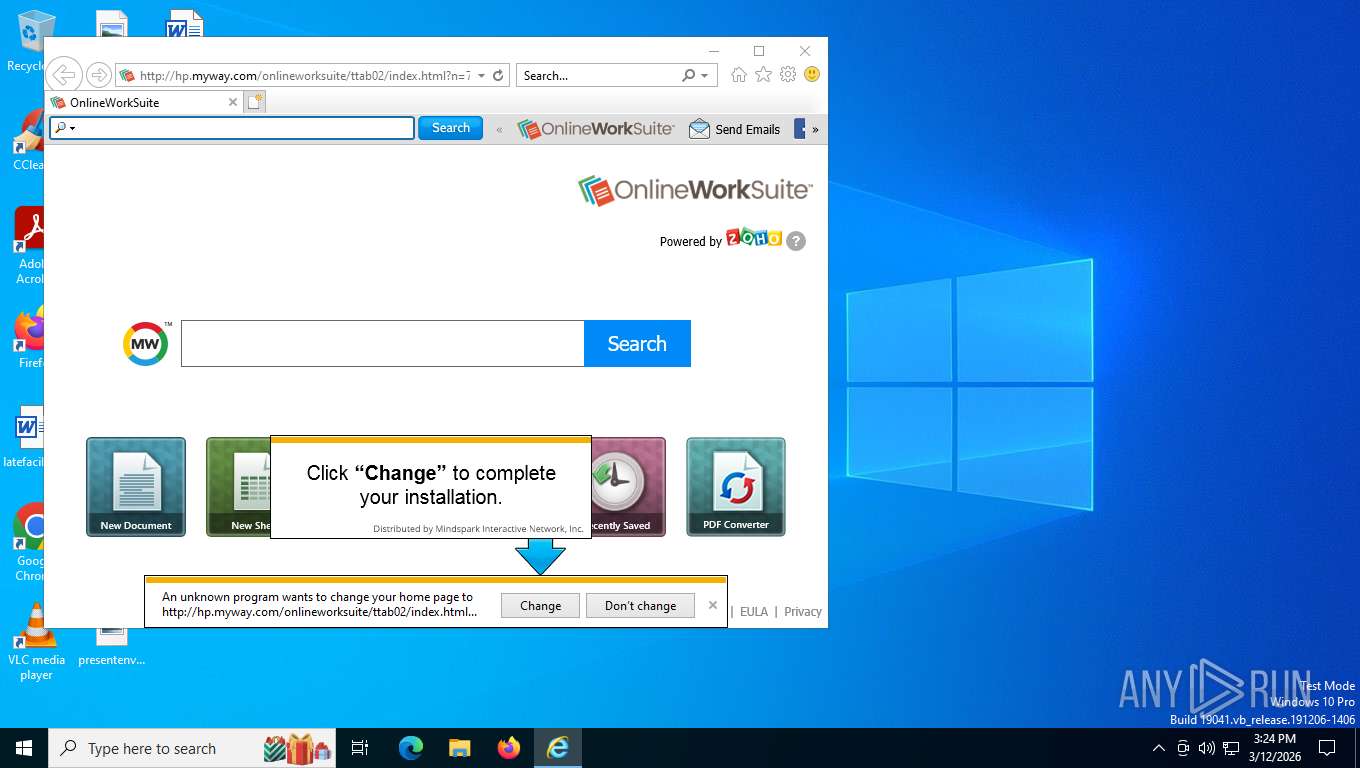Launch Microsoft Edge from the taskbar
1360x768 pixels.
(411, 748)
